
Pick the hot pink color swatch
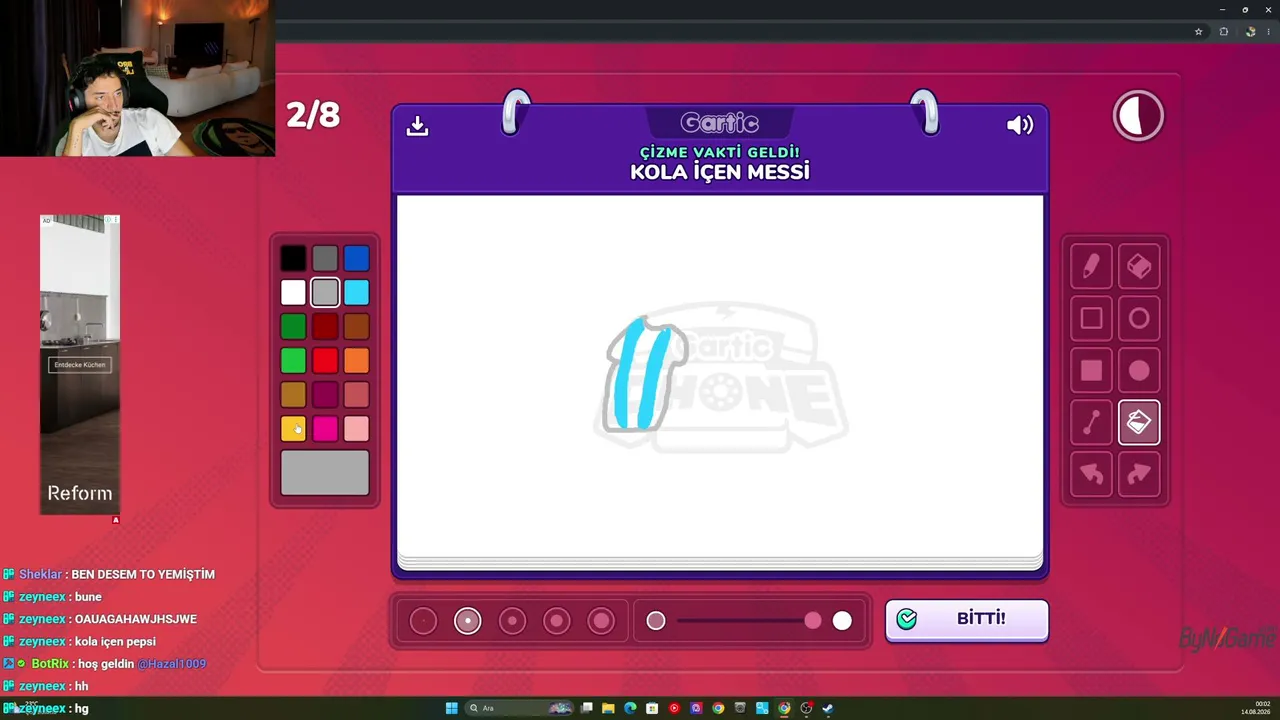coord(325,429)
